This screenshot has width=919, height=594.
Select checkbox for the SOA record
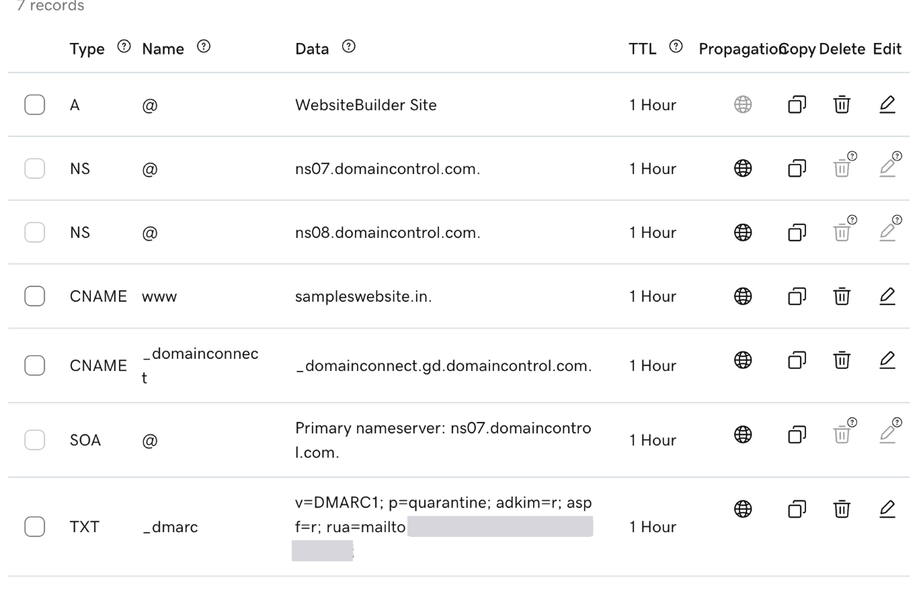tap(35, 440)
